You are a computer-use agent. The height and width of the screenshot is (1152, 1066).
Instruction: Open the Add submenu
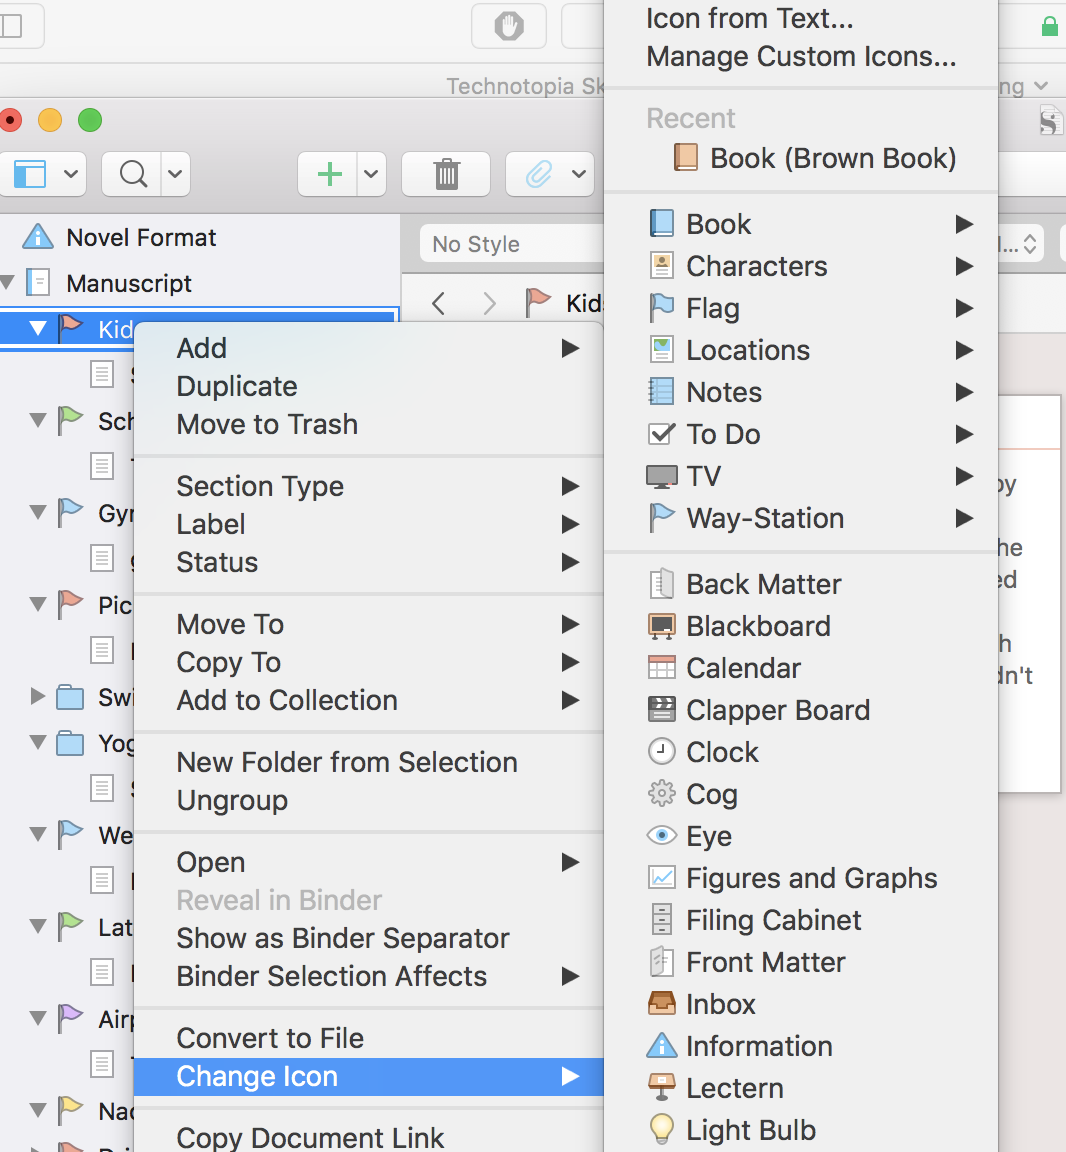[x=369, y=348]
